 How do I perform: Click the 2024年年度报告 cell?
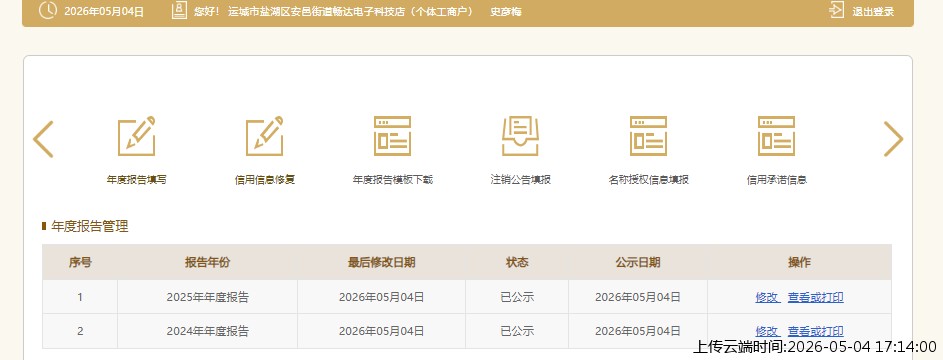point(207,331)
